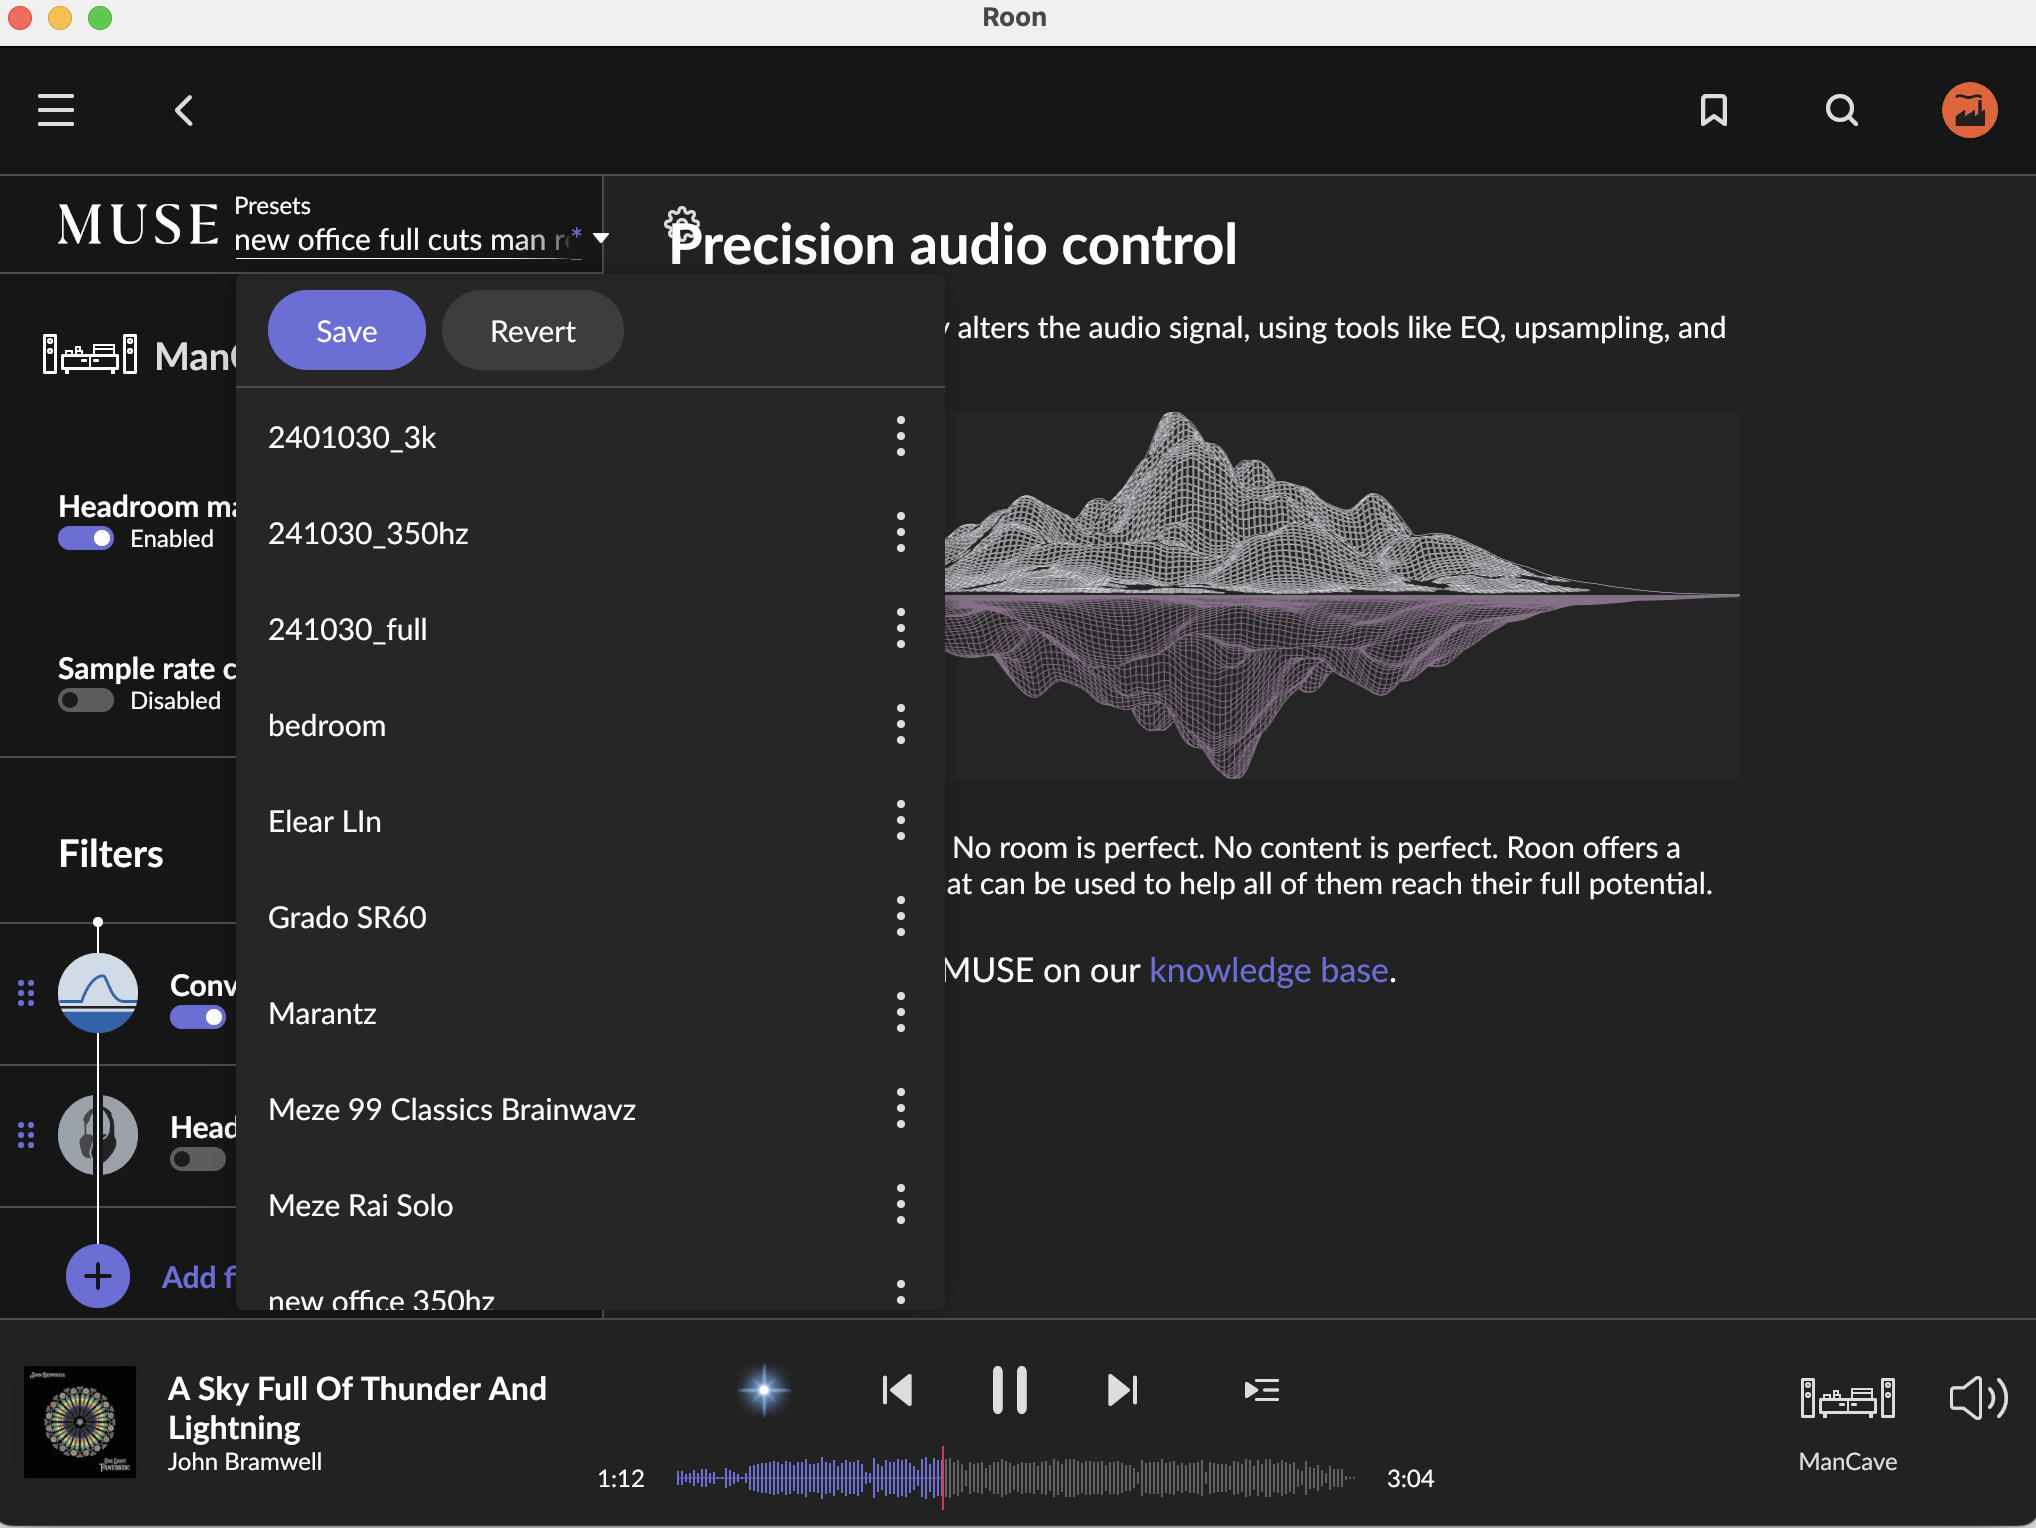Click the MUSE logo

(x=138, y=224)
